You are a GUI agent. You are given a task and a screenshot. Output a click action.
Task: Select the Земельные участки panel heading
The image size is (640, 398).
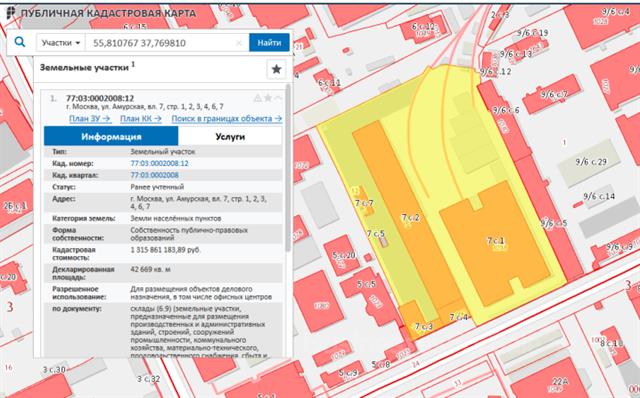click(84, 67)
